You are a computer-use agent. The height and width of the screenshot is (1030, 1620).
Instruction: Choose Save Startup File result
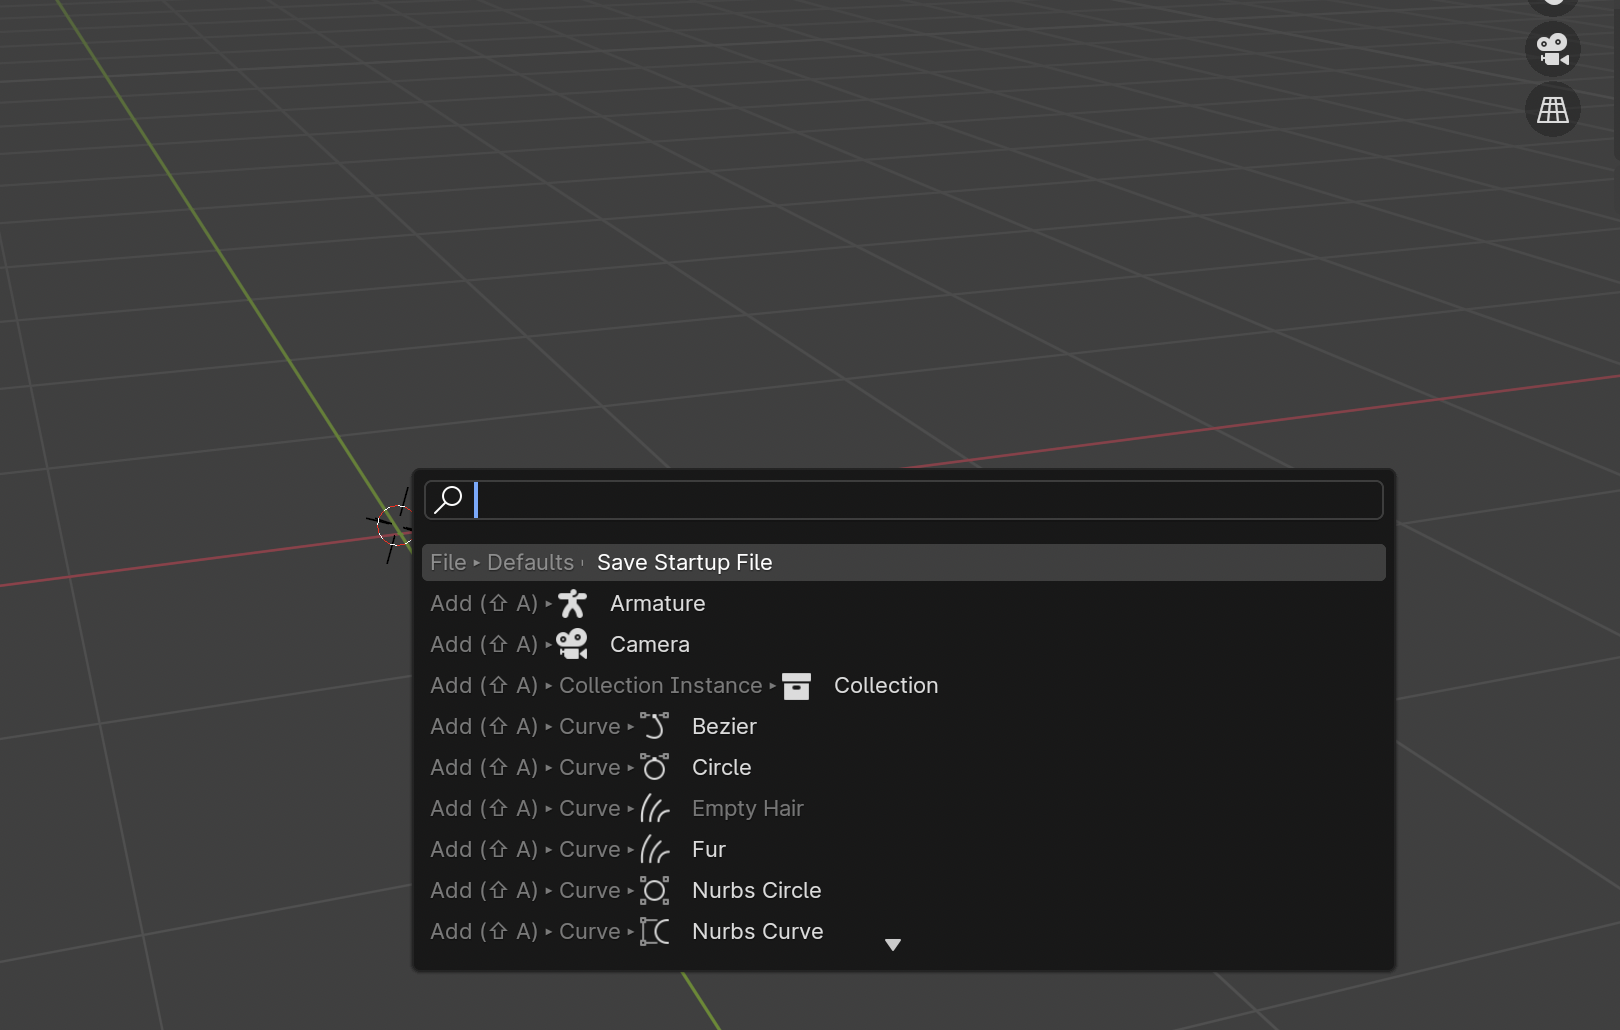pyautogui.click(x=903, y=562)
